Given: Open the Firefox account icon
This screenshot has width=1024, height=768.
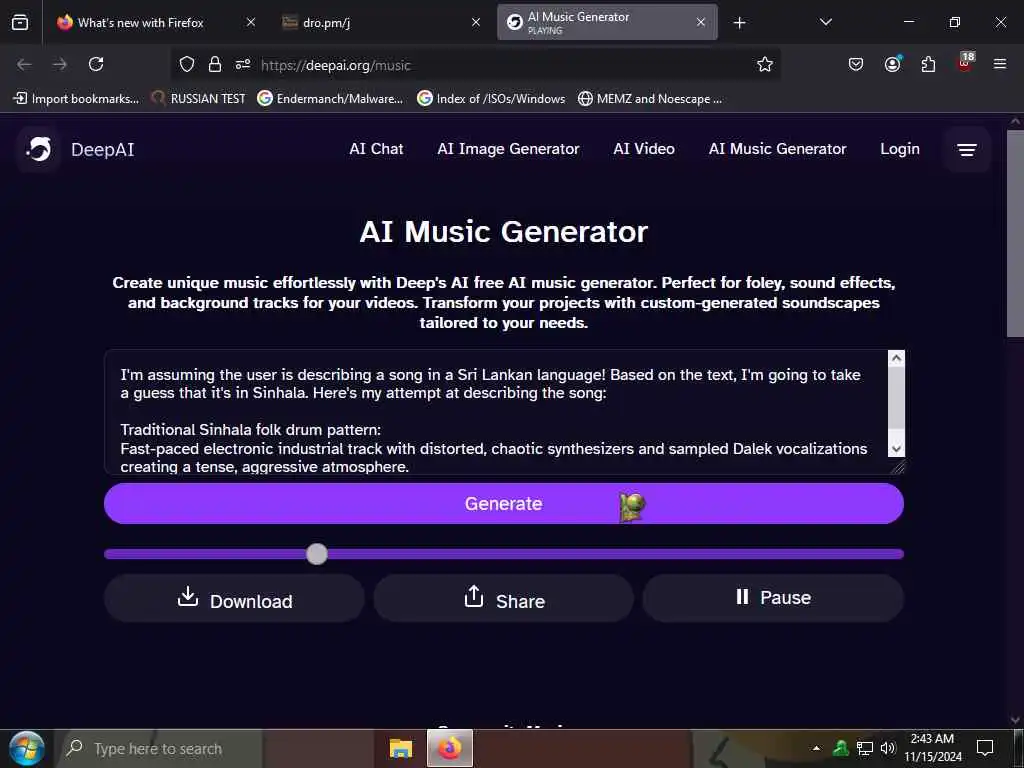Looking at the screenshot, I should 893,64.
